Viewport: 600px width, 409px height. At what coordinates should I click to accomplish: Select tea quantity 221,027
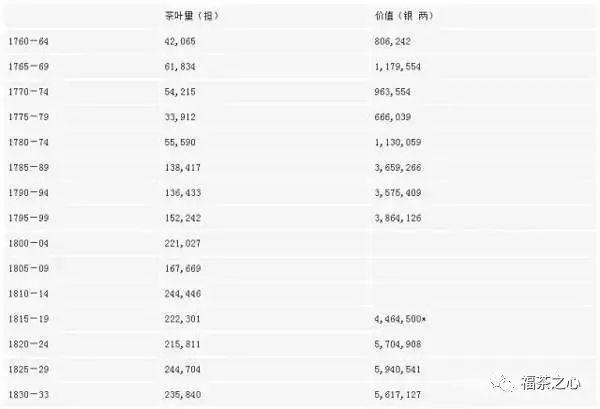183,243
